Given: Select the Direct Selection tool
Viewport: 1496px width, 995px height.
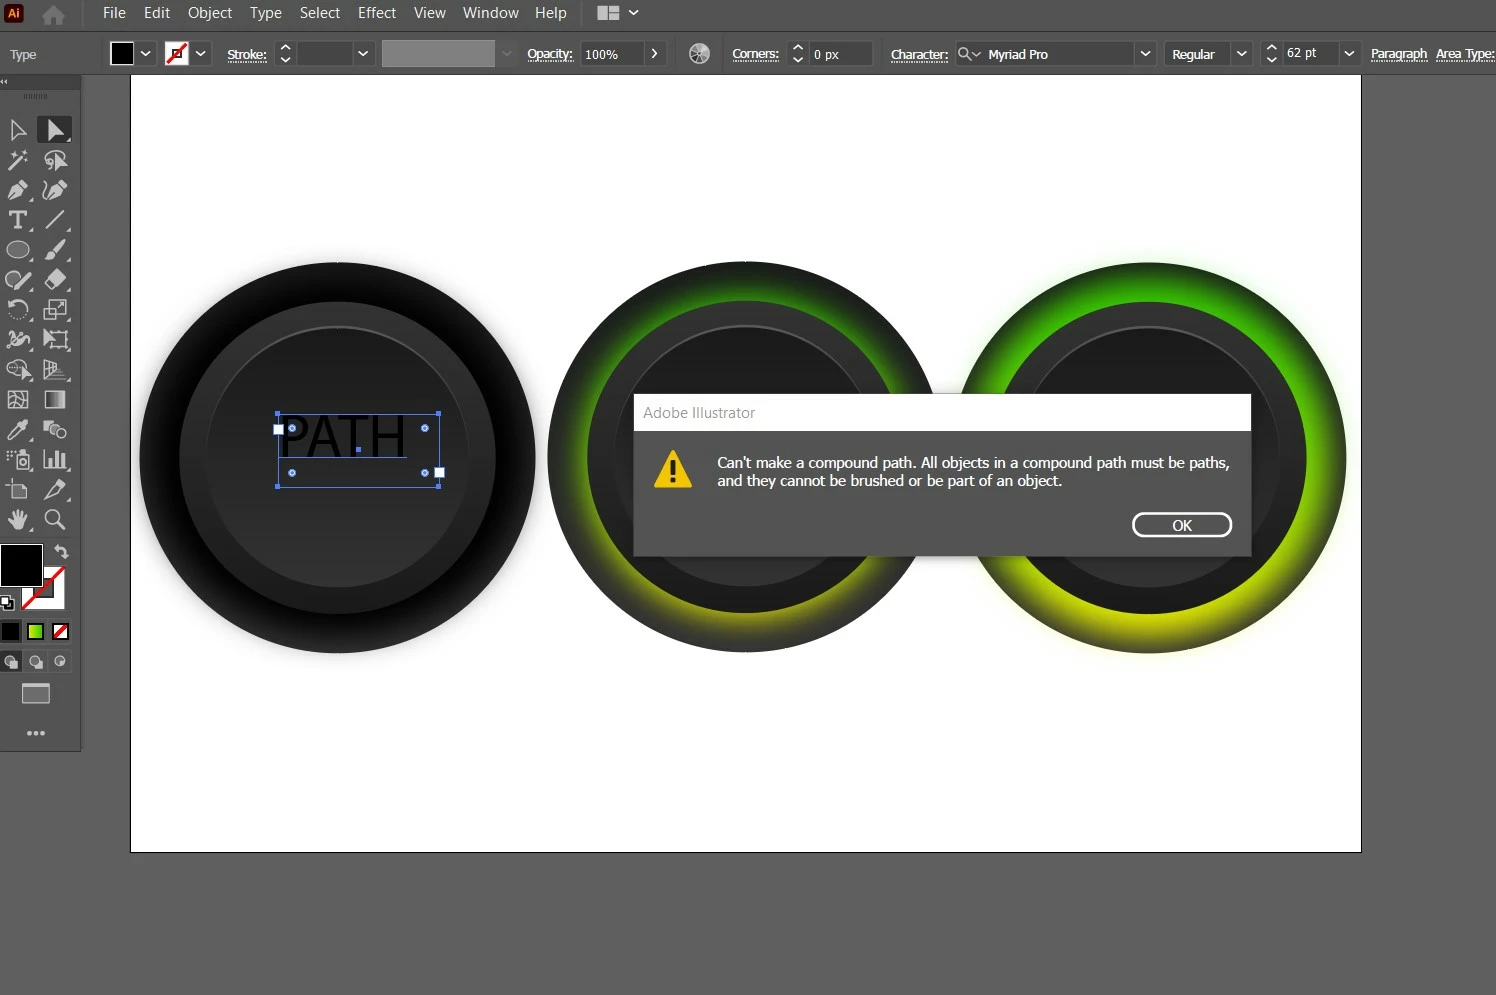Looking at the screenshot, I should pyautogui.click(x=55, y=130).
